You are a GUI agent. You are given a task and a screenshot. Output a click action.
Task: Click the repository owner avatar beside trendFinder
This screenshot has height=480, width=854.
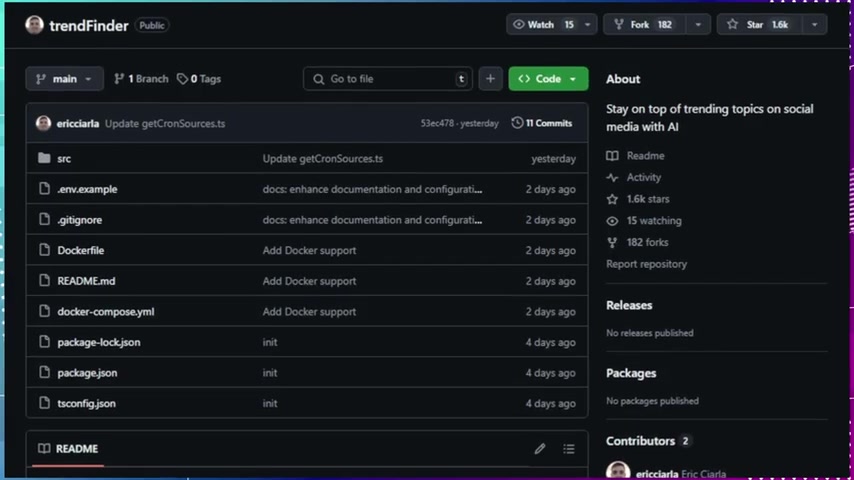pos(34,25)
